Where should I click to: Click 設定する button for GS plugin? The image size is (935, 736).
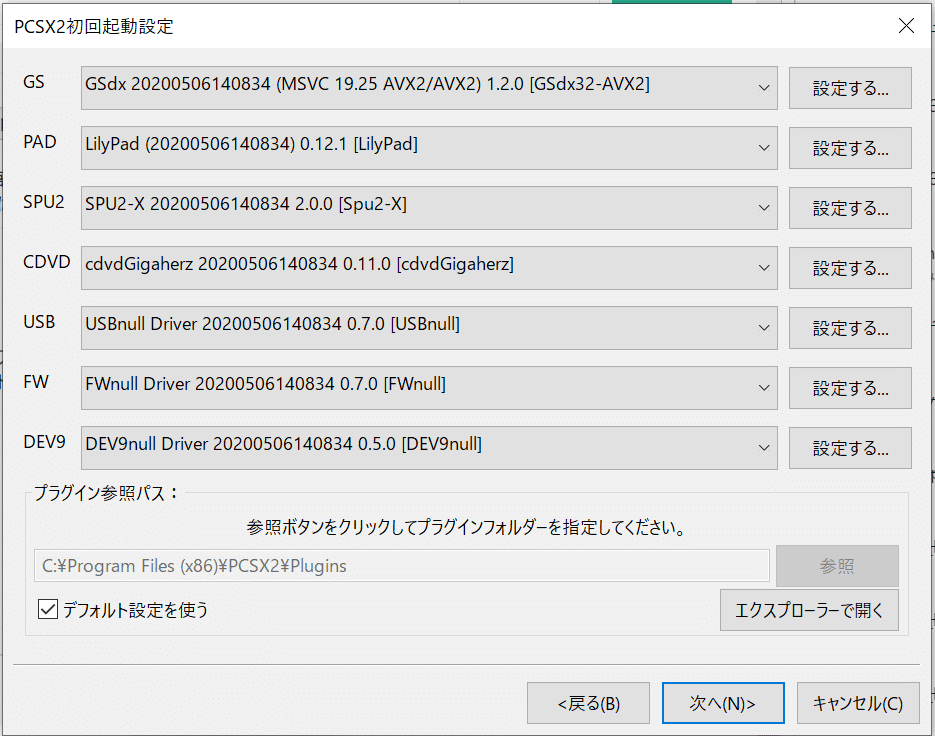coord(850,88)
